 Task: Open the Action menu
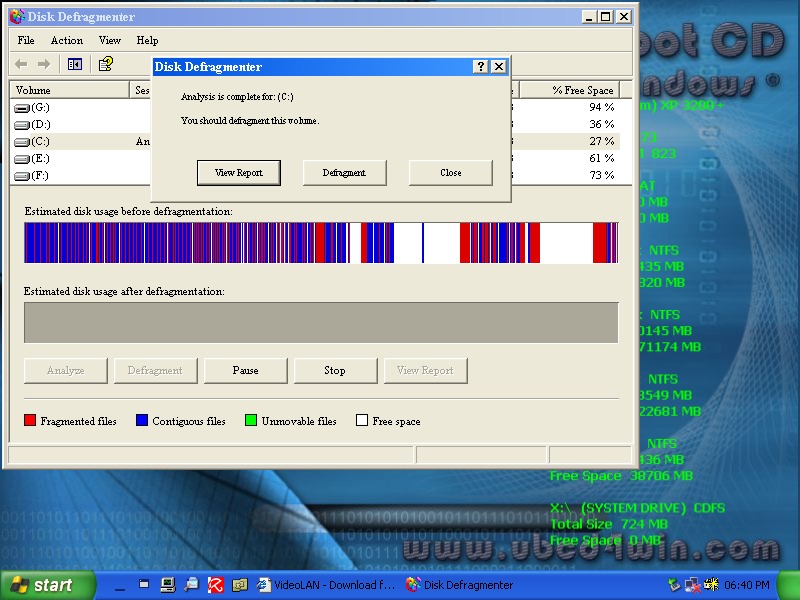[67, 40]
